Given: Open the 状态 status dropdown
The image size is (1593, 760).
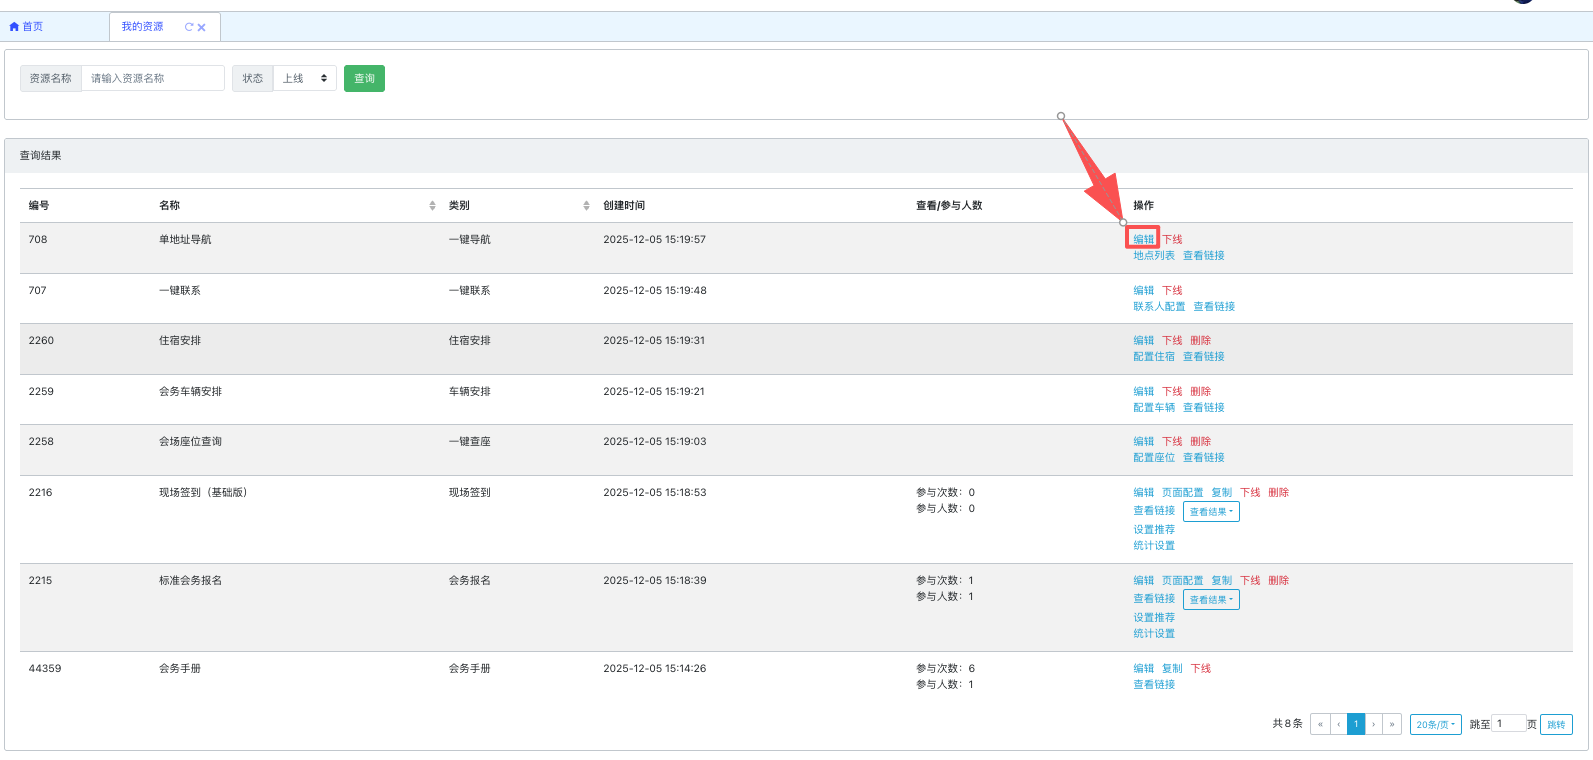Looking at the screenshot, I should (x=305, y=78).
